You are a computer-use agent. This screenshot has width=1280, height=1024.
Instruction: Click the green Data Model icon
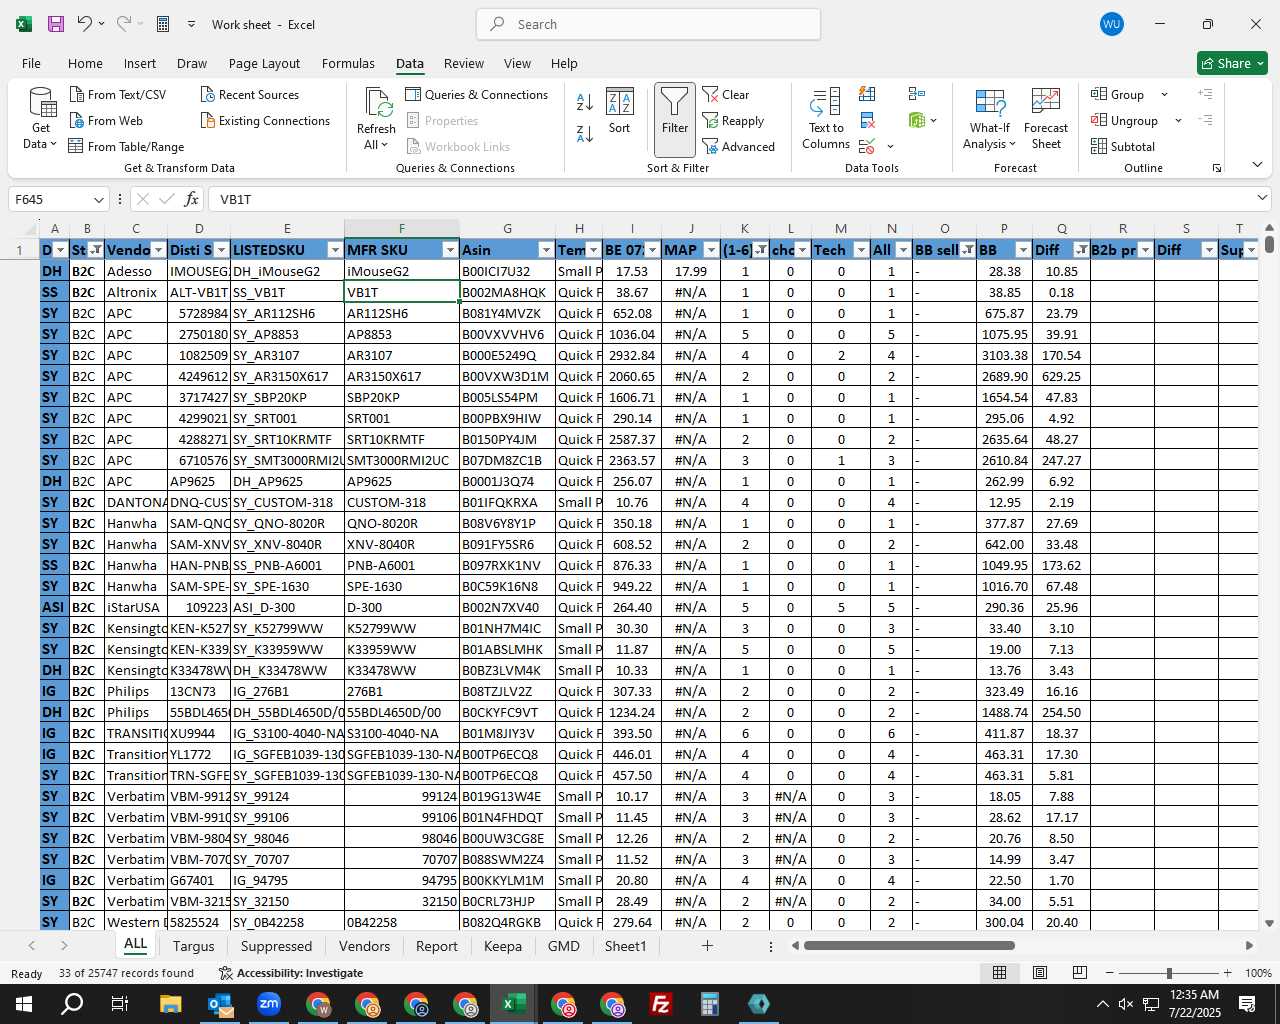[917, 120]
